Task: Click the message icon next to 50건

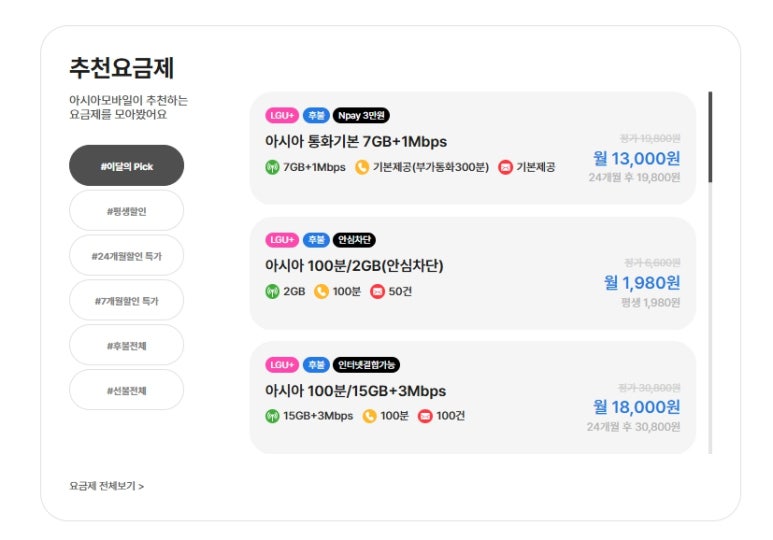Action: click(x=377, y=292)
